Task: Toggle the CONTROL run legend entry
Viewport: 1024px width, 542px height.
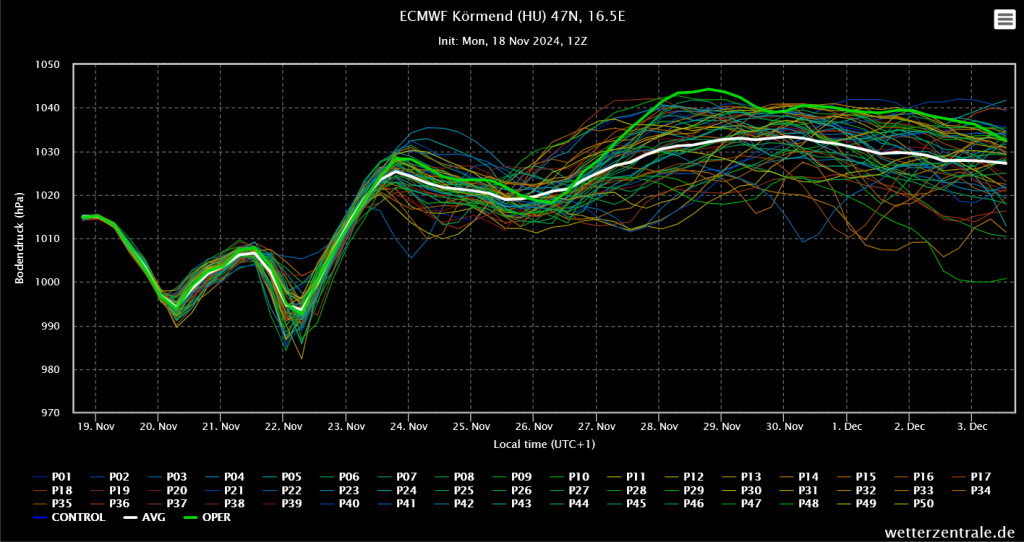Action: pos(77,518)
